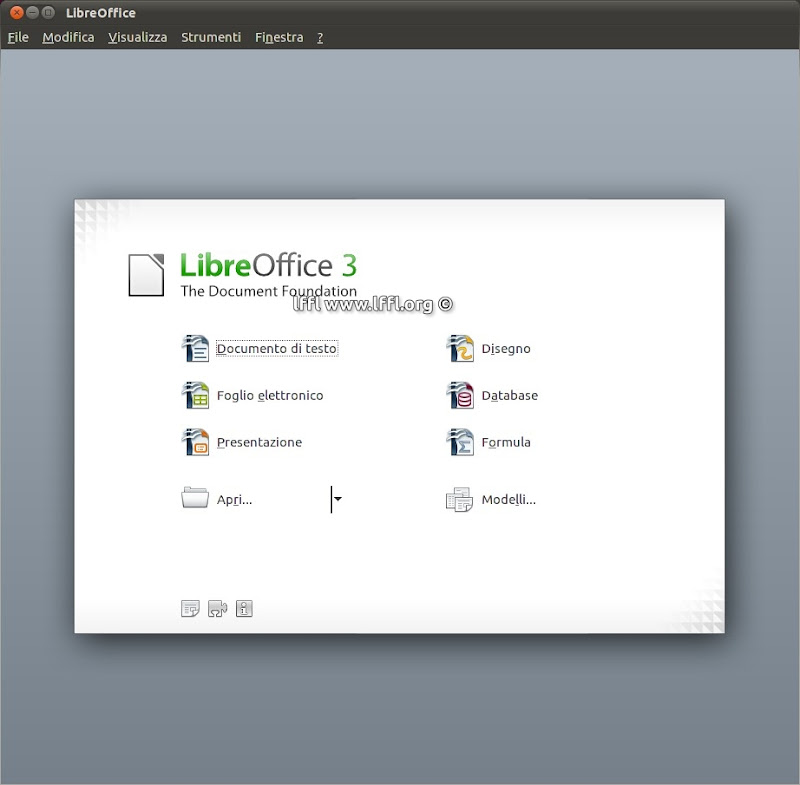The width and height of the screenshot is (800, 785).
Task: Click the Disegno drawing icon
Action: 460,348
